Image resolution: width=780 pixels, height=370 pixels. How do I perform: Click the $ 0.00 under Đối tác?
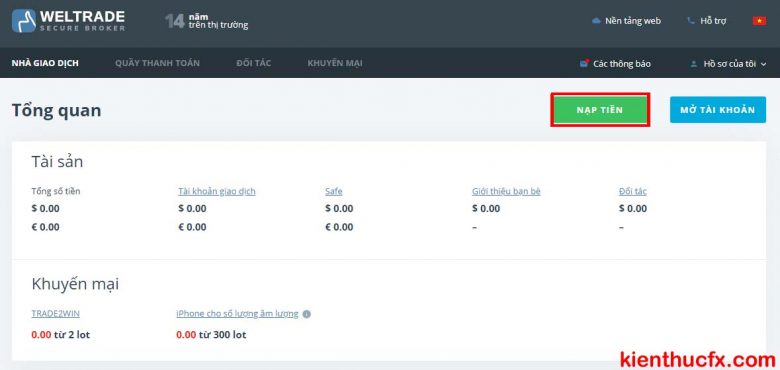(x=633, y=208)
